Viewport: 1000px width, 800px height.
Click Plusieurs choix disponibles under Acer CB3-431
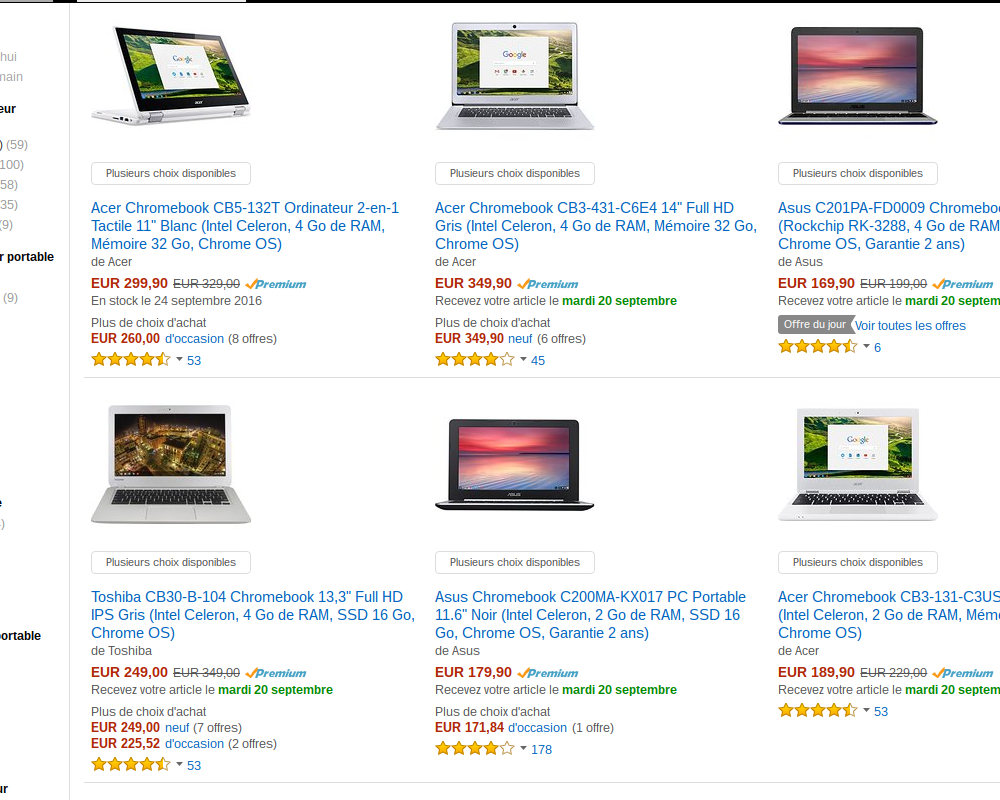click(515, 173)
